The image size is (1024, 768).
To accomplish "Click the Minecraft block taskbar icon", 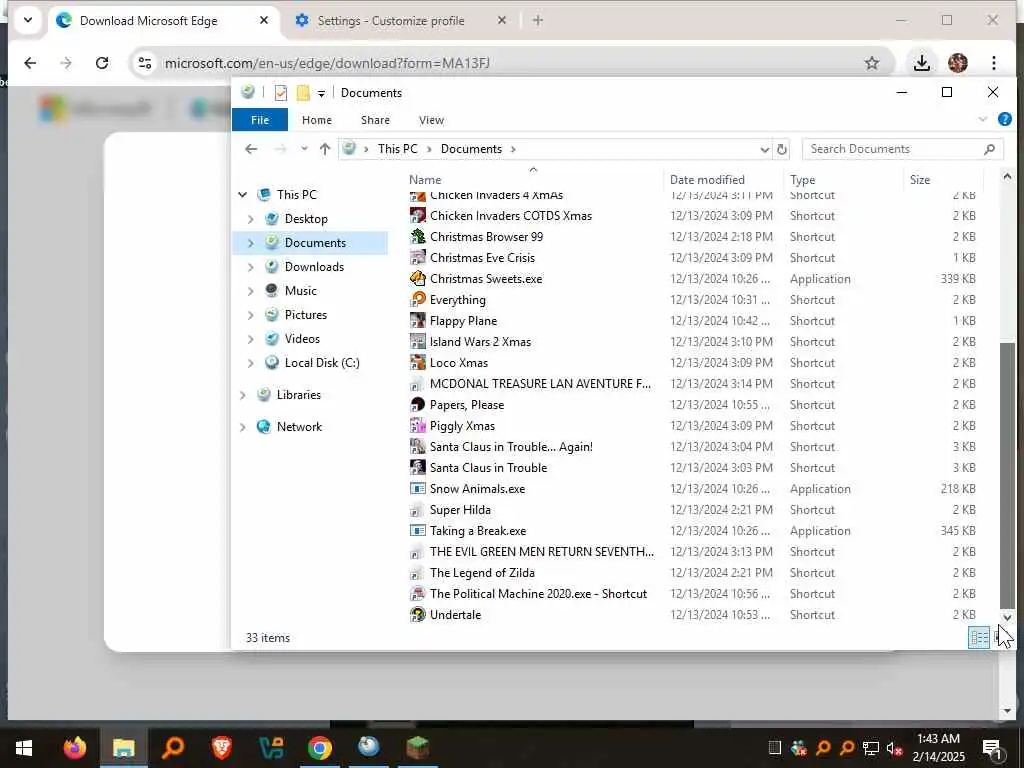I will 417,747.
